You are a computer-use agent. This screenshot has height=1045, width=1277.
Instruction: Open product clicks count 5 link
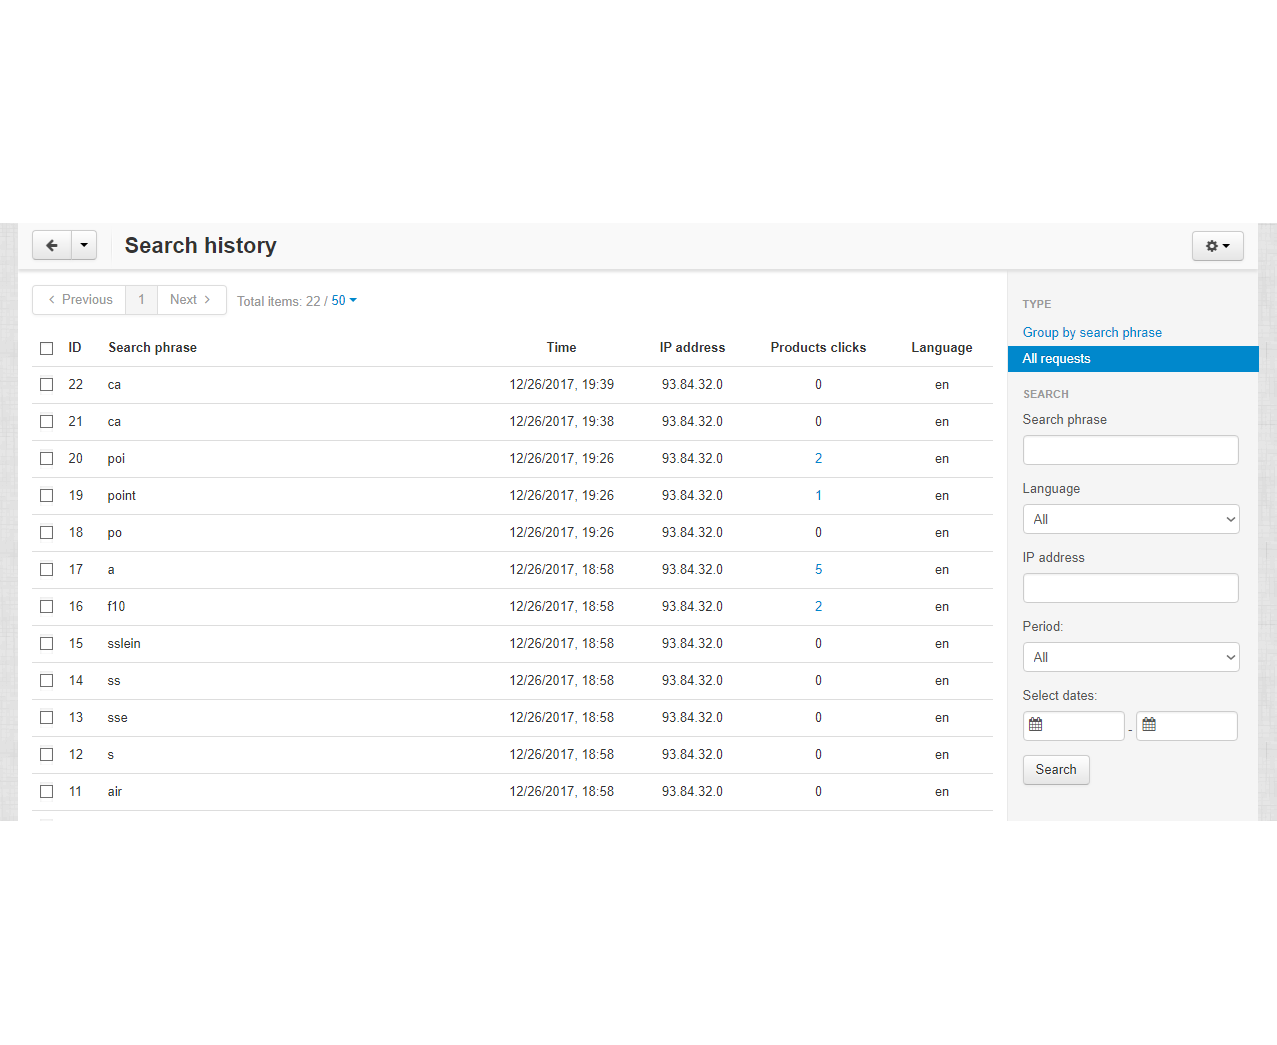(x=818, y=570)
